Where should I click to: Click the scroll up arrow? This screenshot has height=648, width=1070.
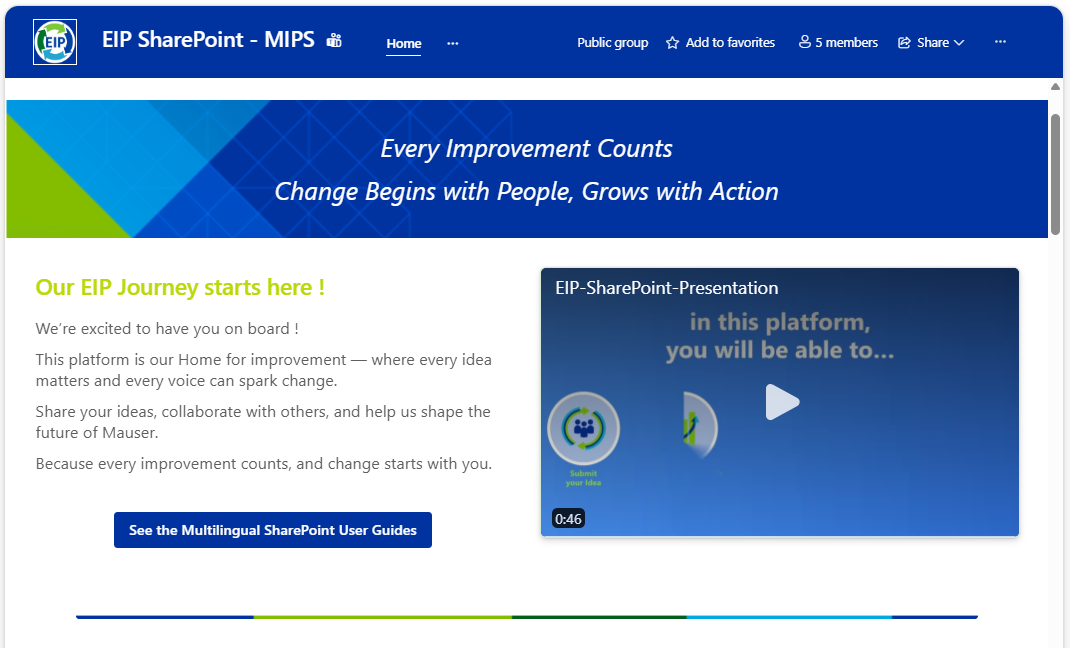tap(1055, 87)
